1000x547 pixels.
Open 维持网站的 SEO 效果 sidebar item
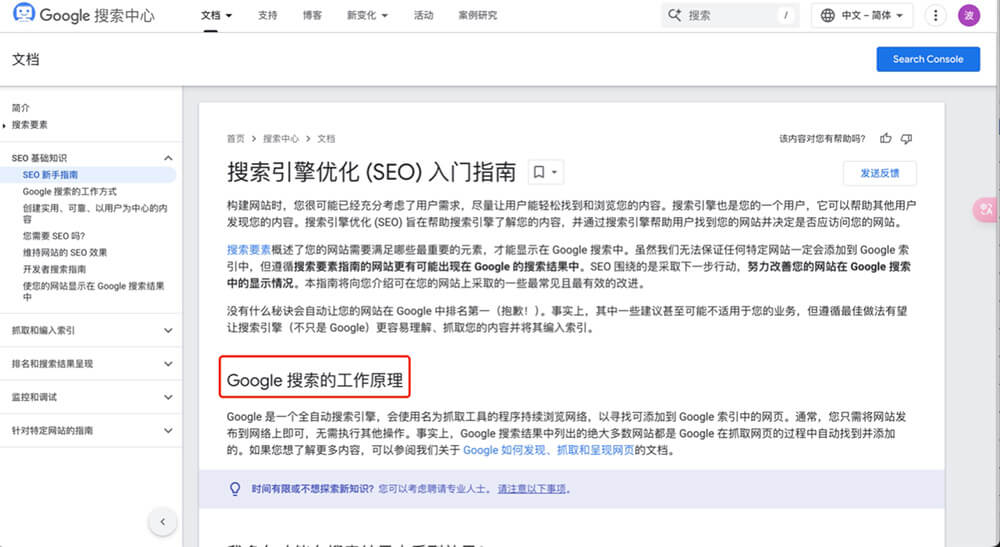tap(64, 252)
